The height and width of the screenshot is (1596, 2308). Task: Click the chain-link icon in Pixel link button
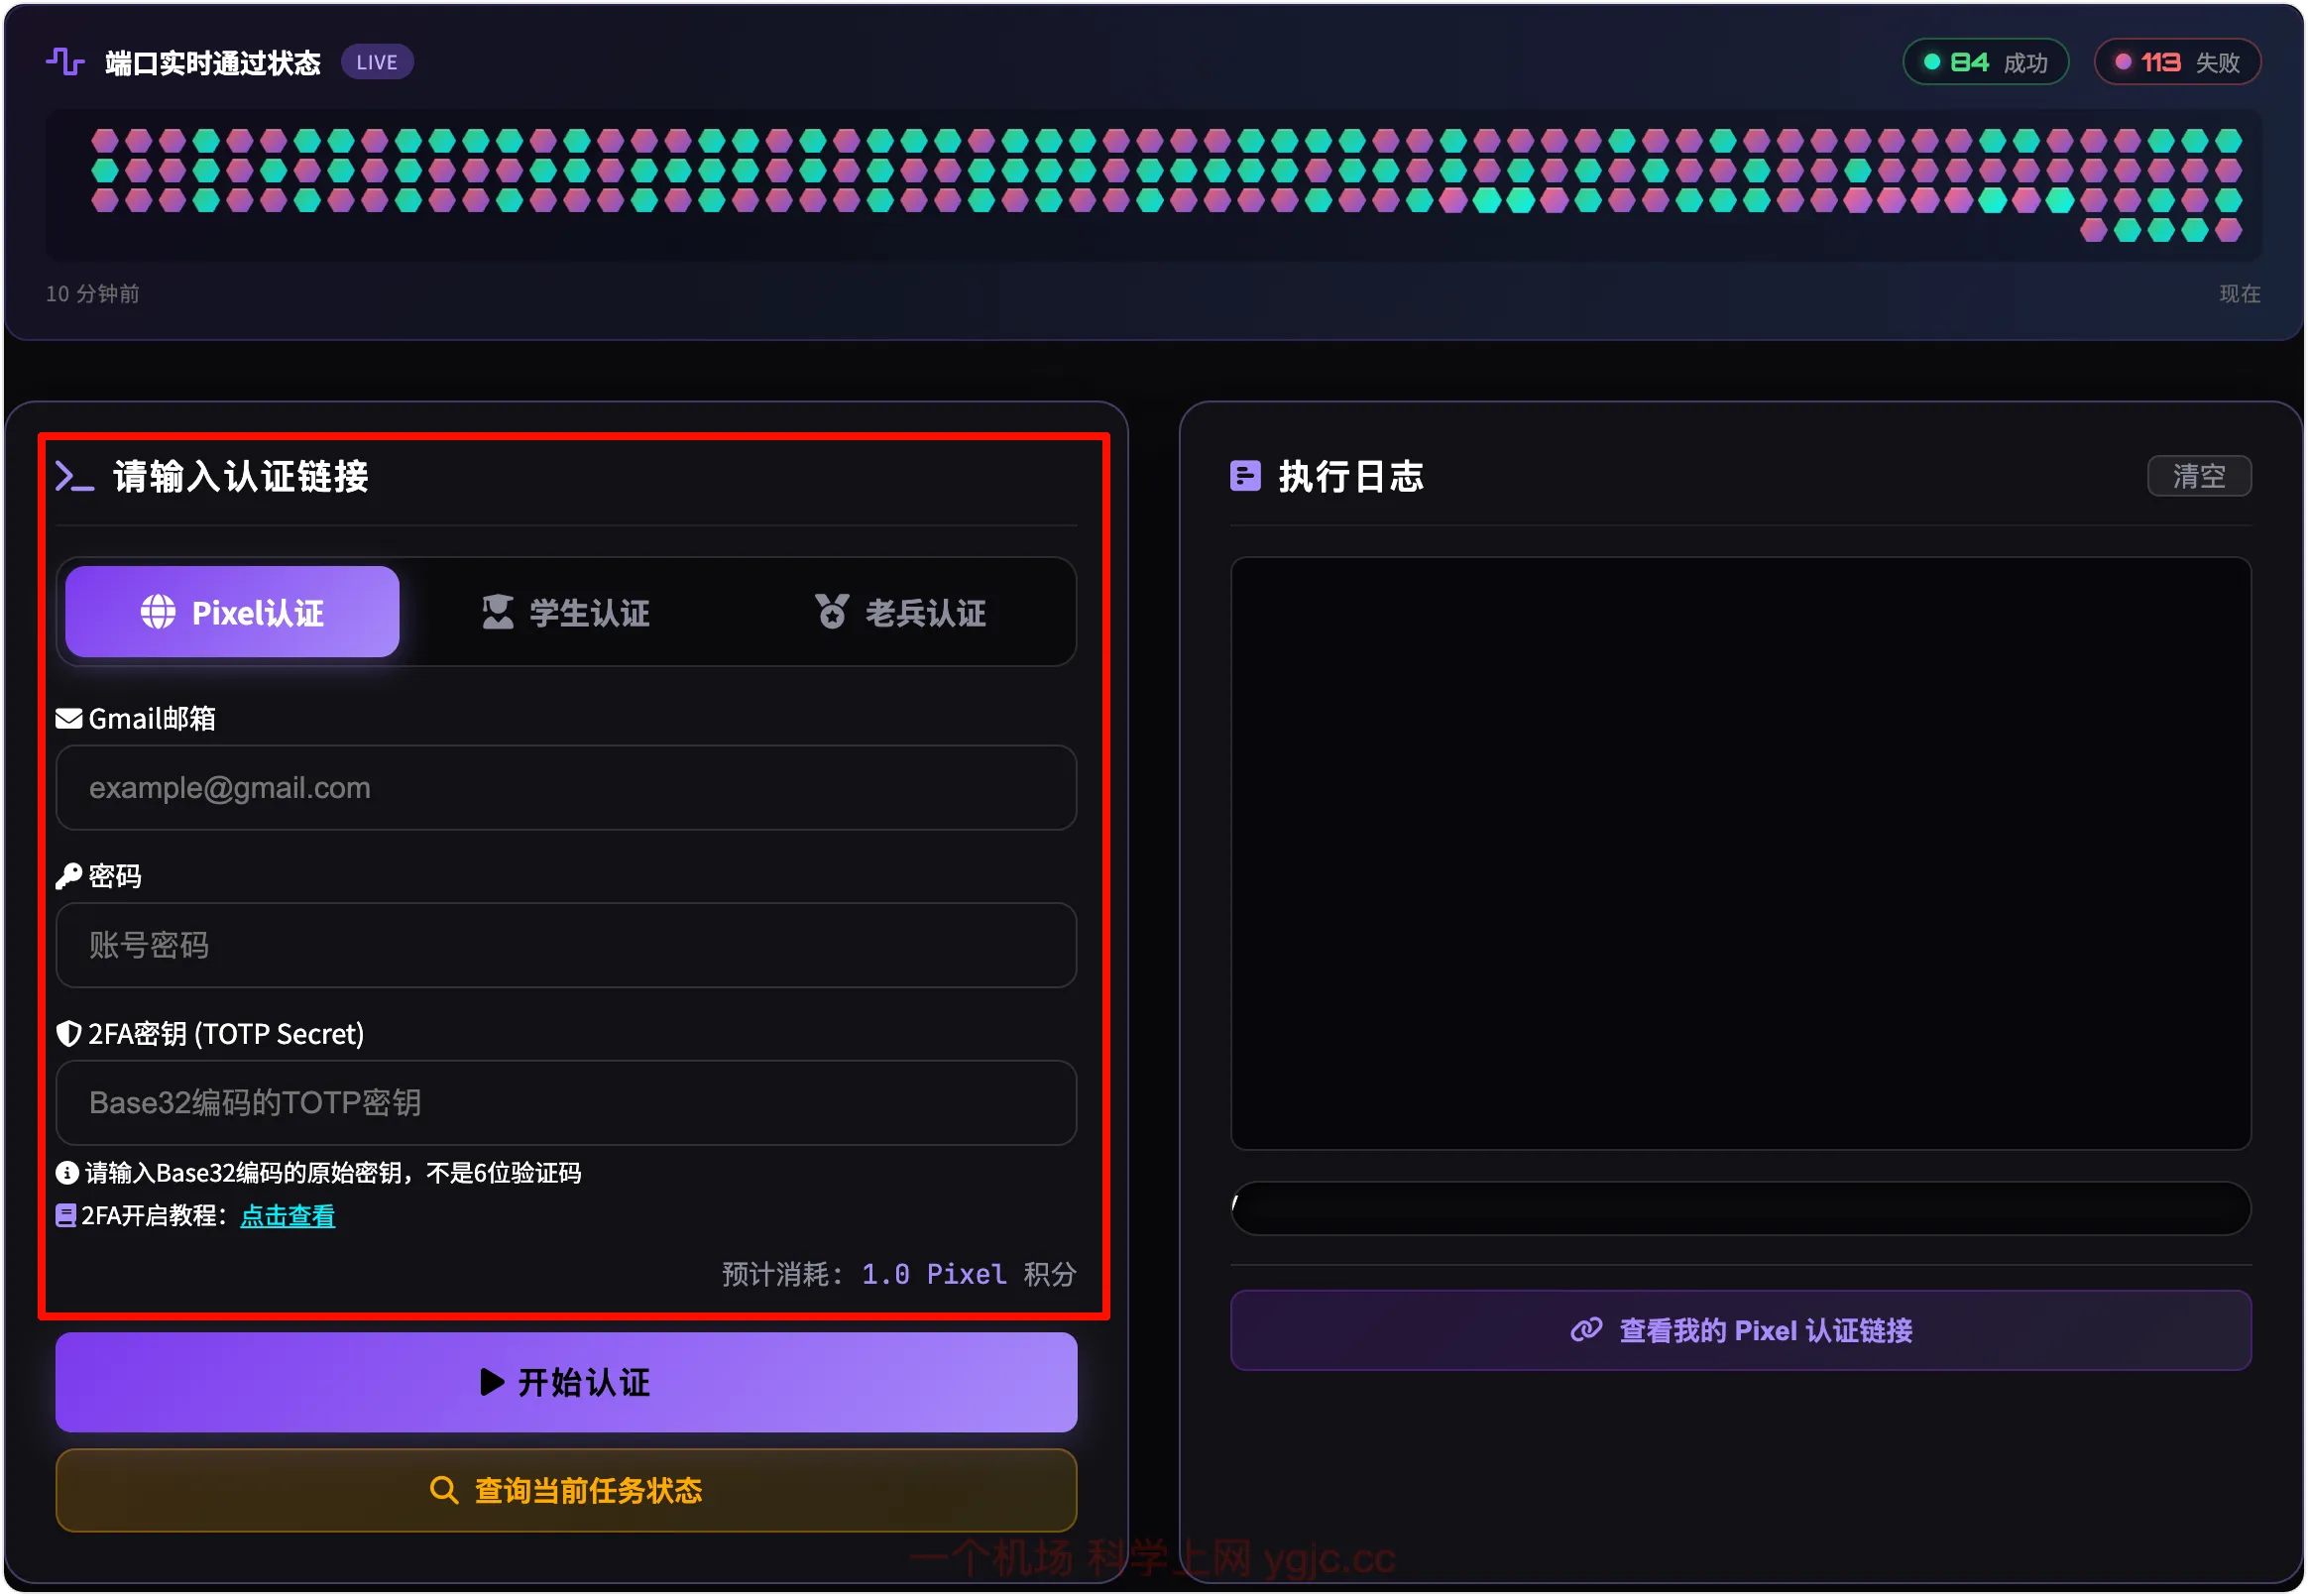(1586, 1329)
